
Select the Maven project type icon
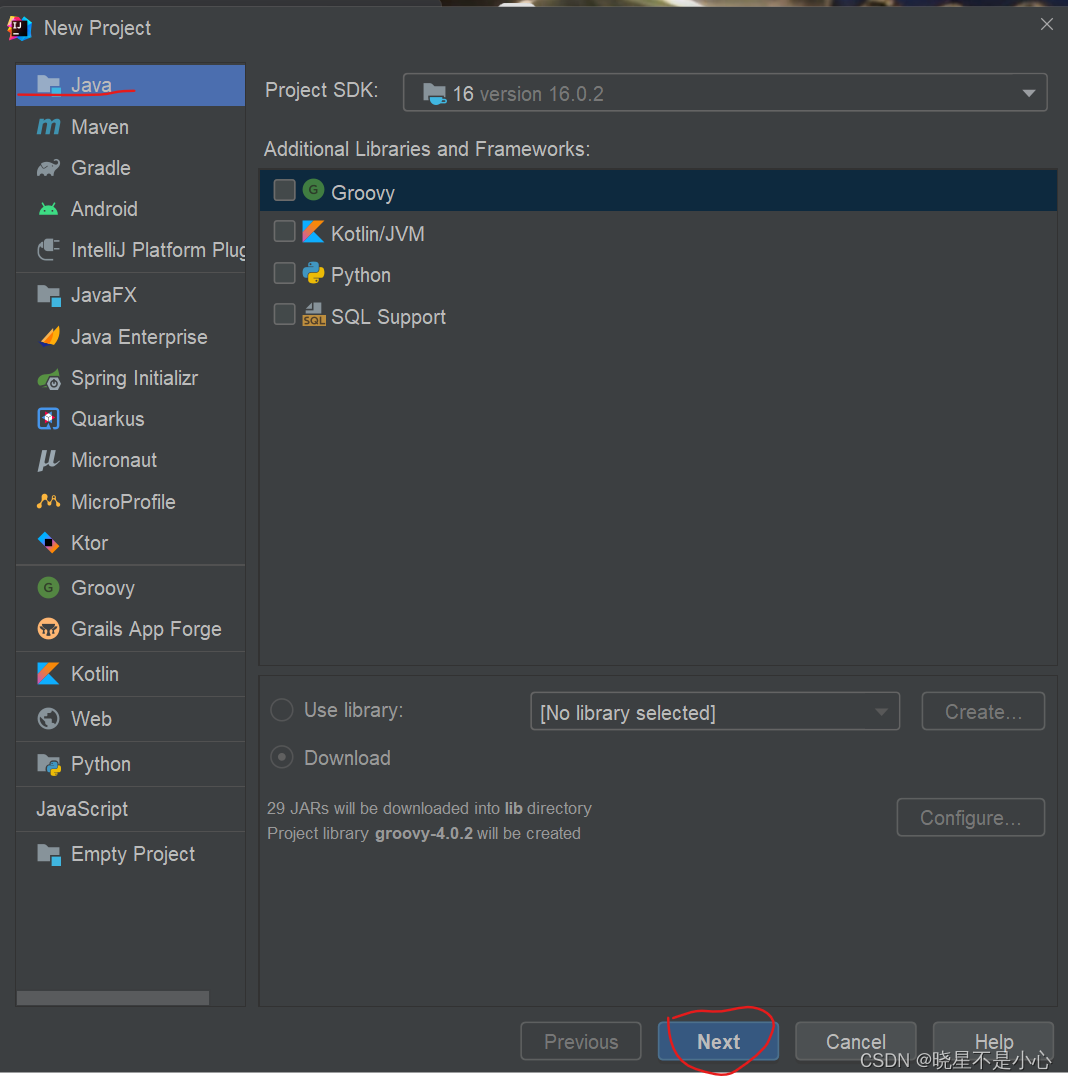point(48,127)
